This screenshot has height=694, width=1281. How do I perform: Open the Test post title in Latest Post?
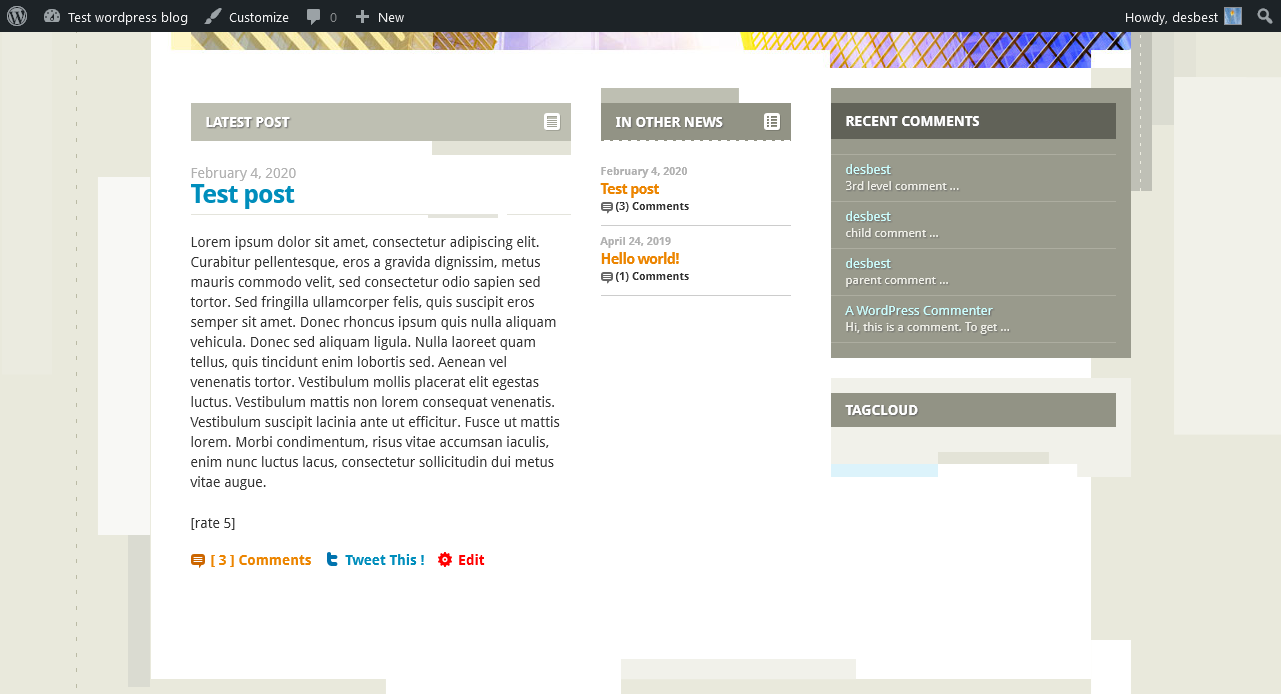(242, 194)
